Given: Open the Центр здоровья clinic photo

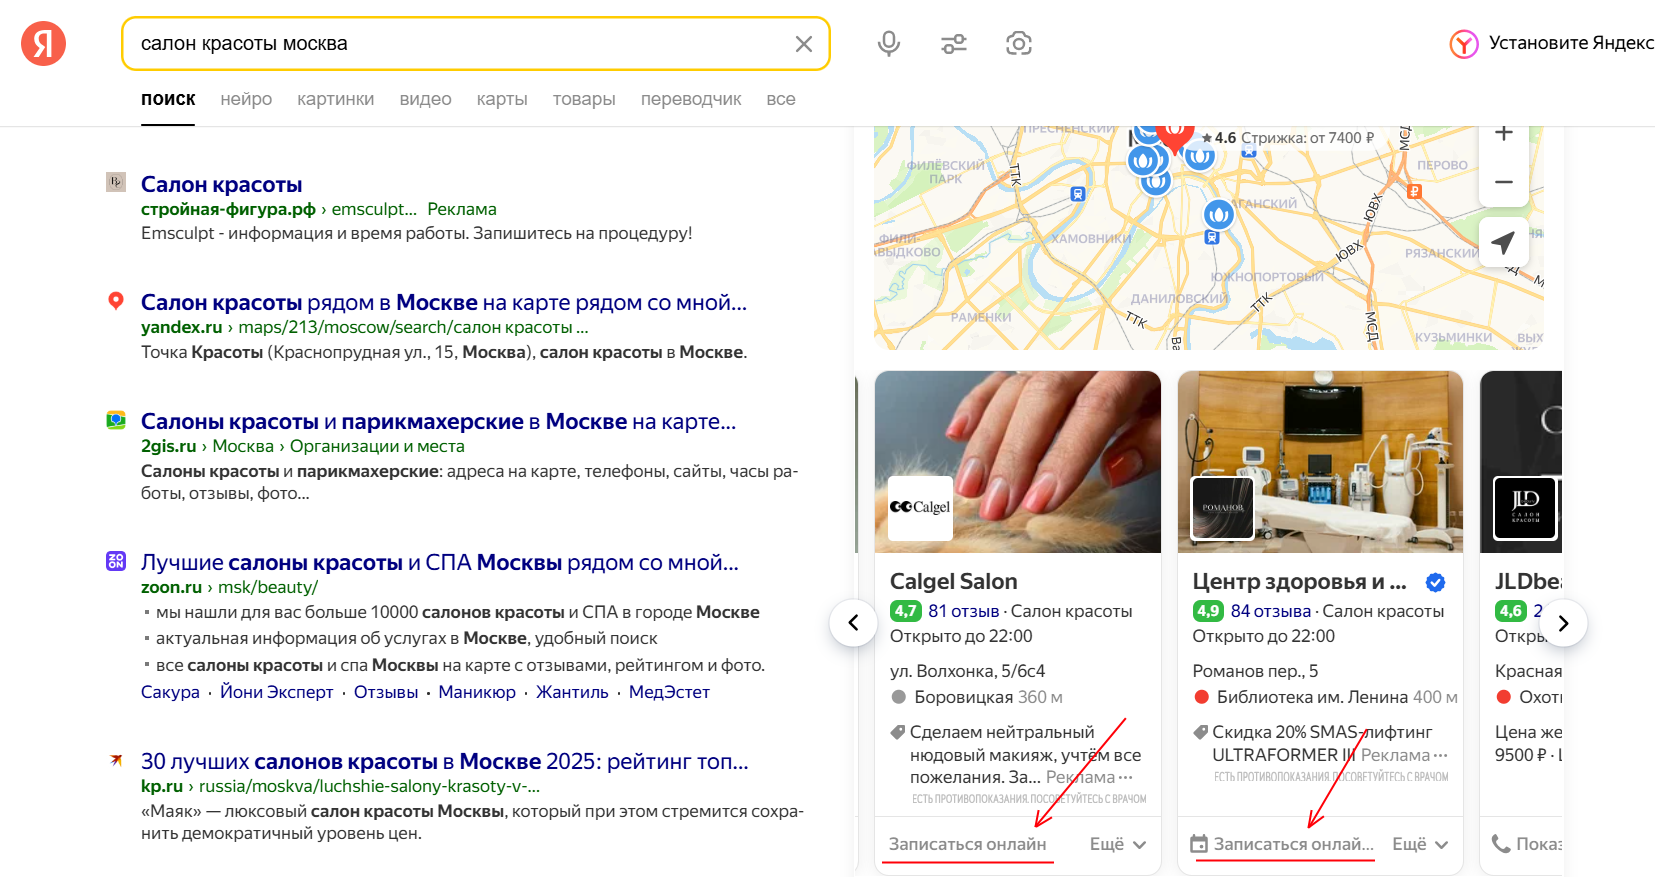Looking at the screenshot, I should (x=1320, y=462).
